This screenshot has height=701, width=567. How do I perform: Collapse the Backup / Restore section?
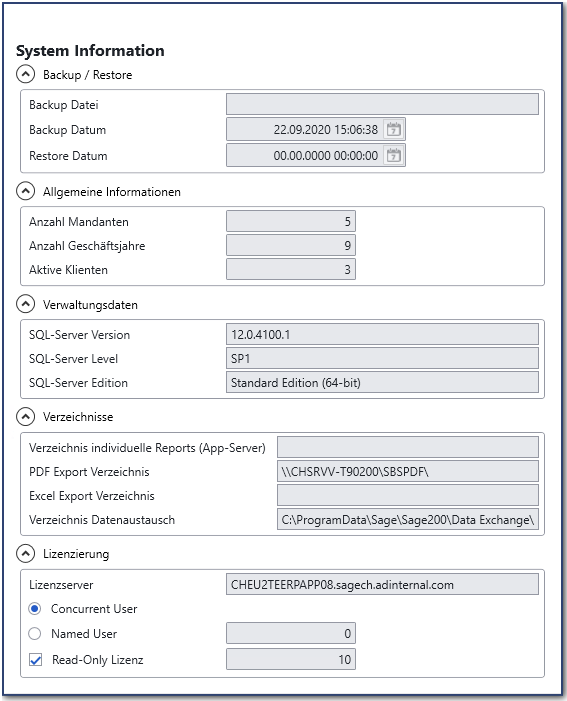(25, 74)
